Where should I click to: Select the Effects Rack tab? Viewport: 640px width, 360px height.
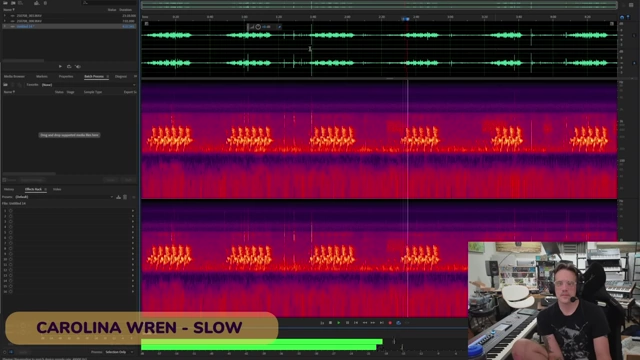[x=33, y=189]
